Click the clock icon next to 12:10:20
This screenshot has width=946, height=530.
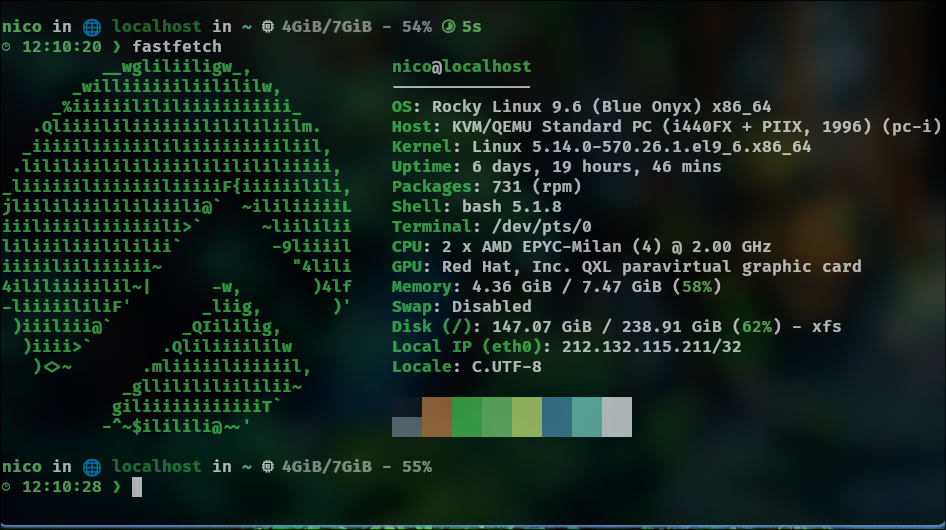click(x=7, y=47)
